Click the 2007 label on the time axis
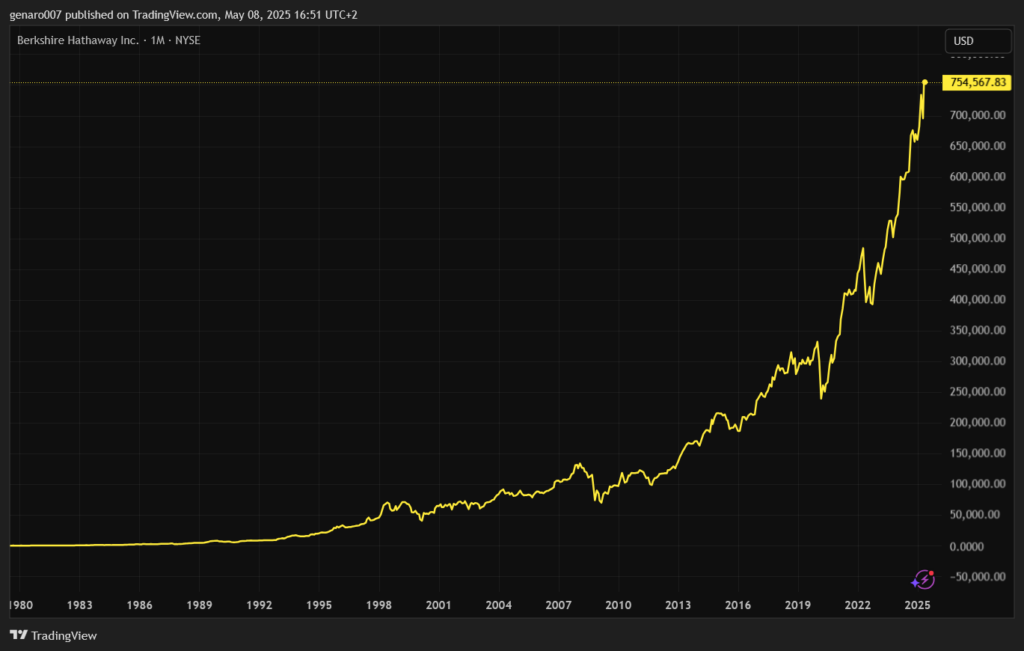 (558, 606)
